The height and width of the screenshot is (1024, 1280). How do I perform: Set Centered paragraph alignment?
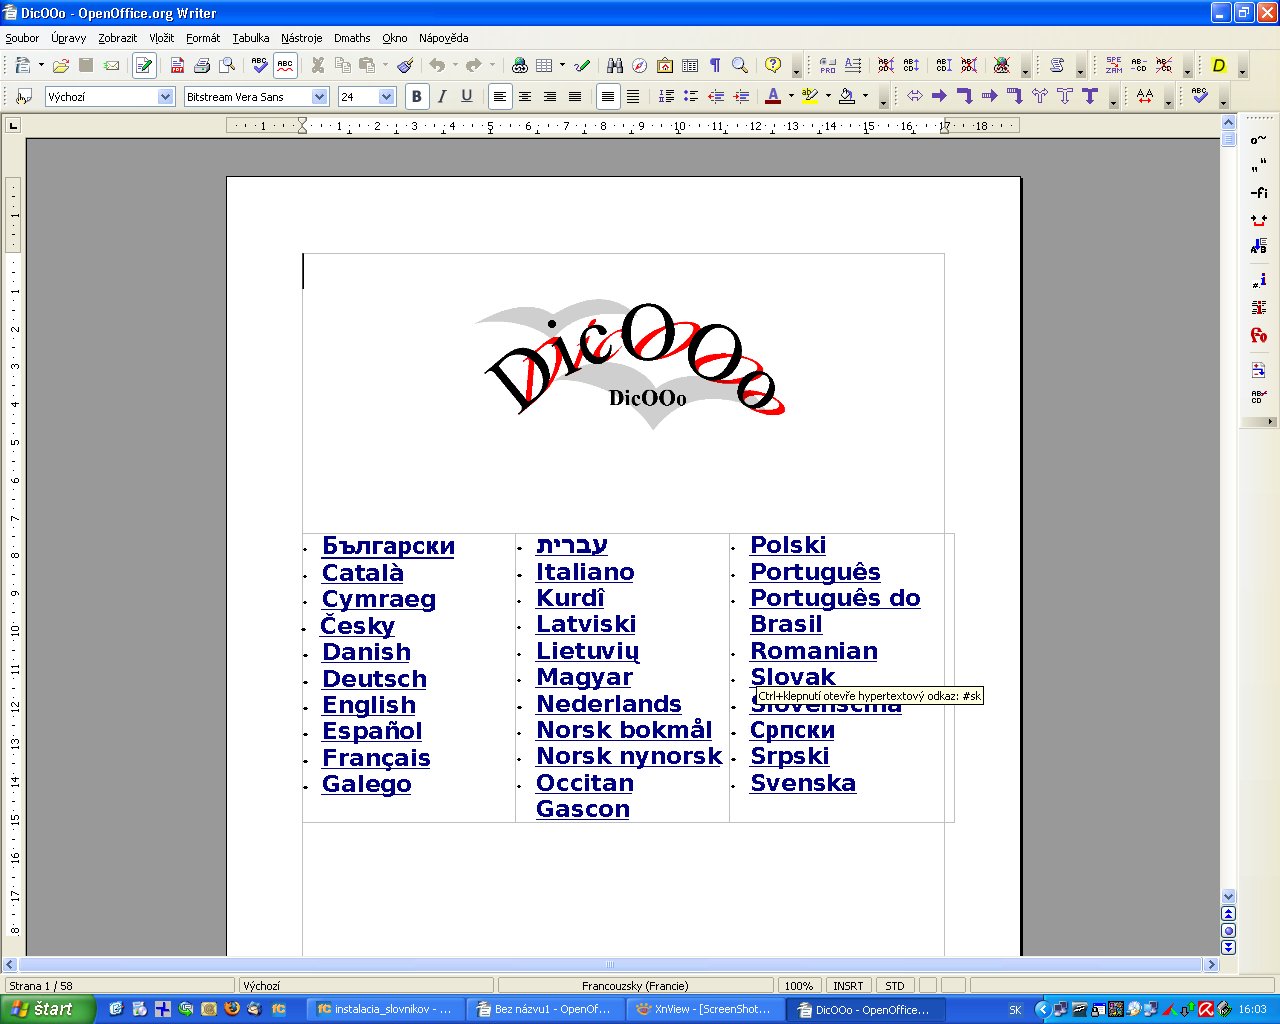click(525, 96)
